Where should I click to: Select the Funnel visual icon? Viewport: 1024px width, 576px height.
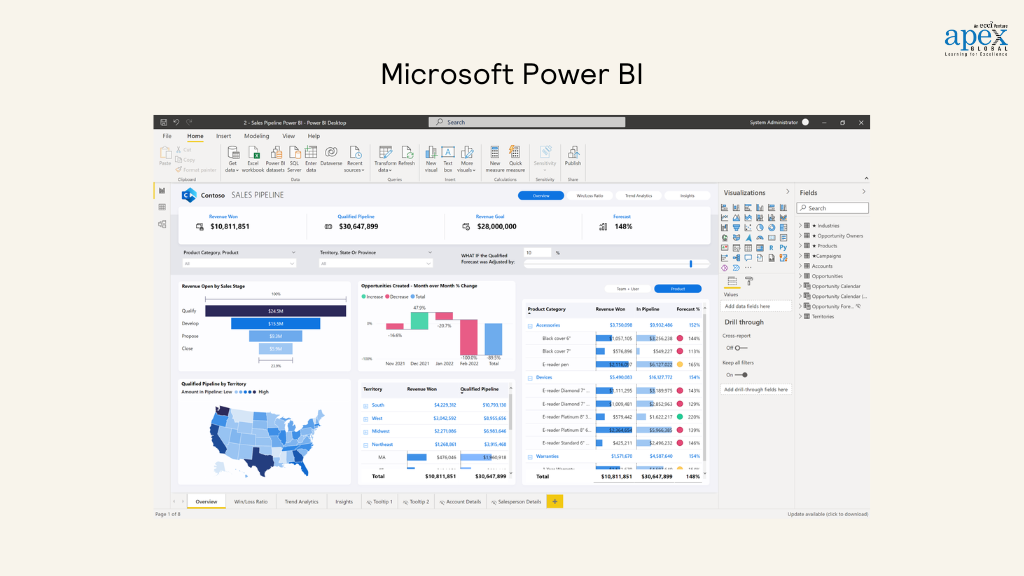point(736,228)
